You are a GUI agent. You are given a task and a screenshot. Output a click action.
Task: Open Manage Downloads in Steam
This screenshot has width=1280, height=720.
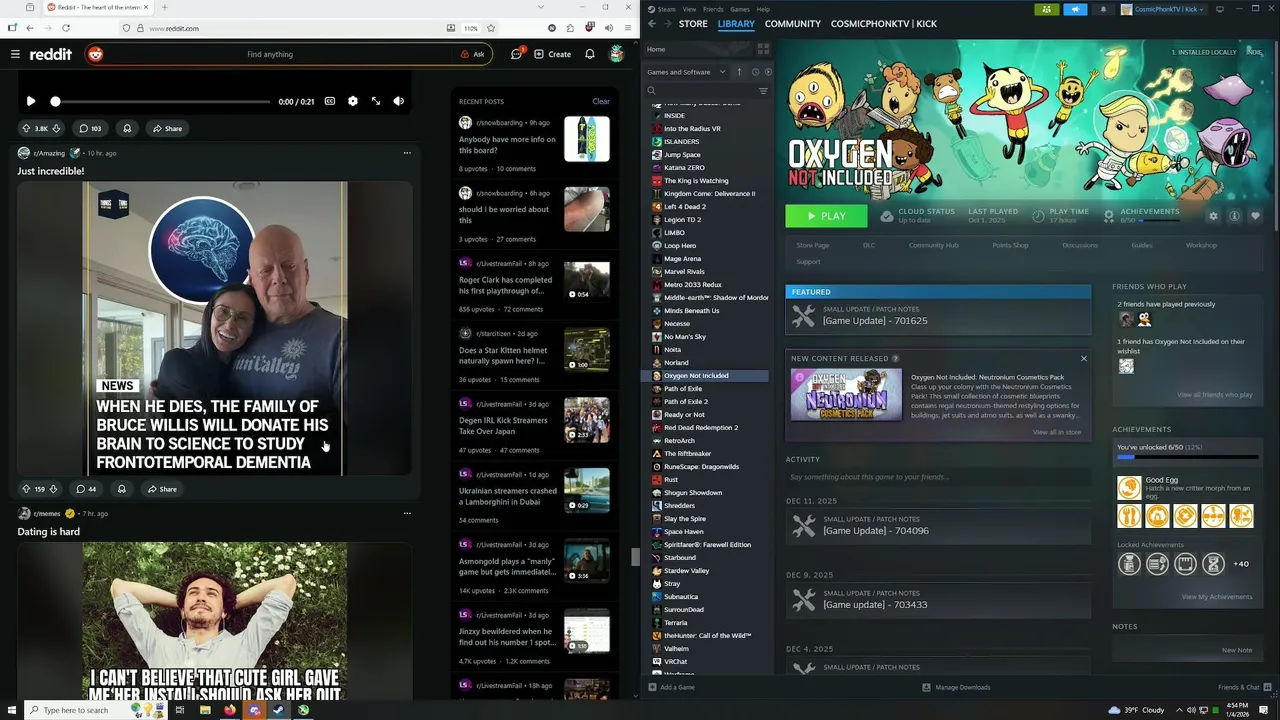coord(956,687)
